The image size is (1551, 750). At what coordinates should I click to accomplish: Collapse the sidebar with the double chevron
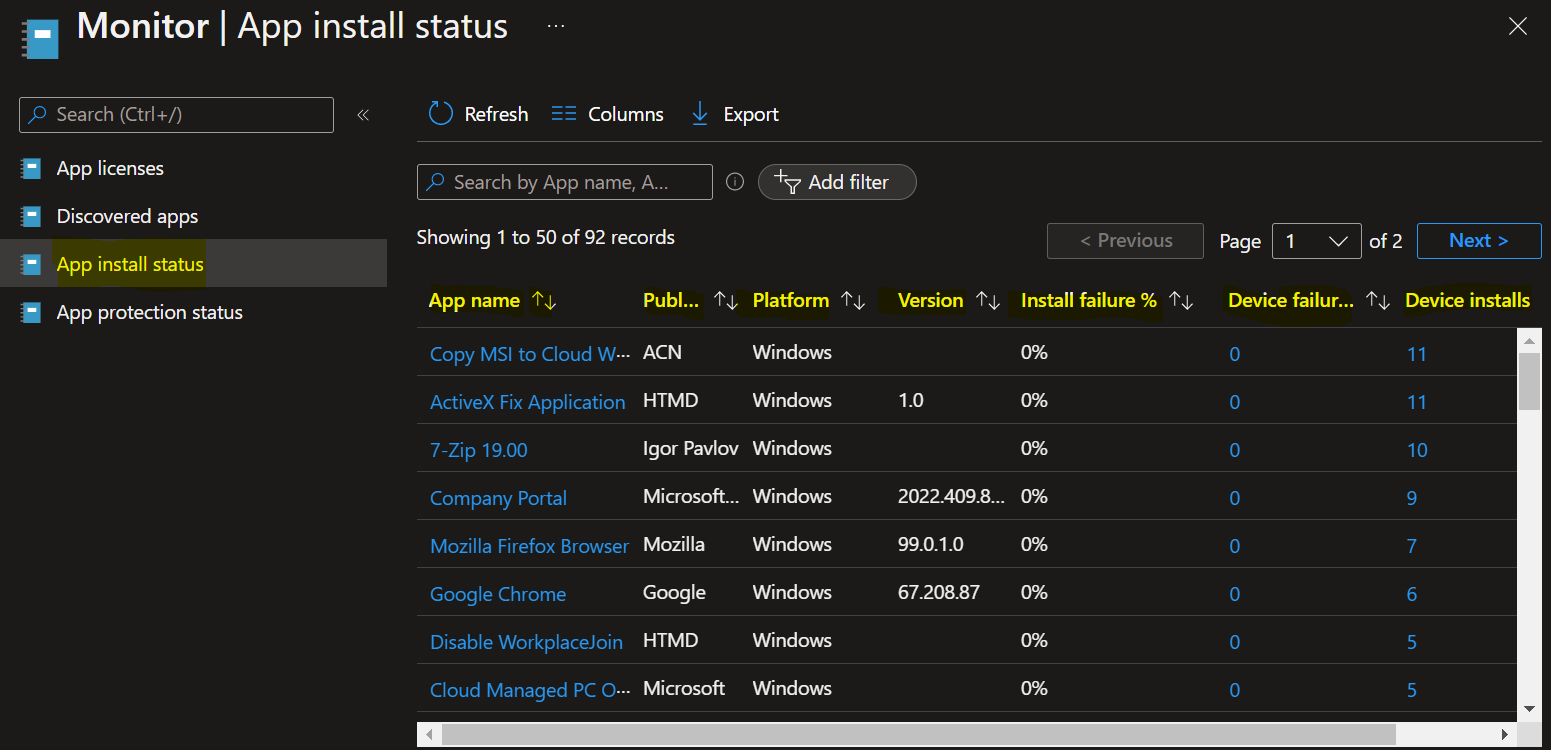pyautogui.click(x=363, y=115)
